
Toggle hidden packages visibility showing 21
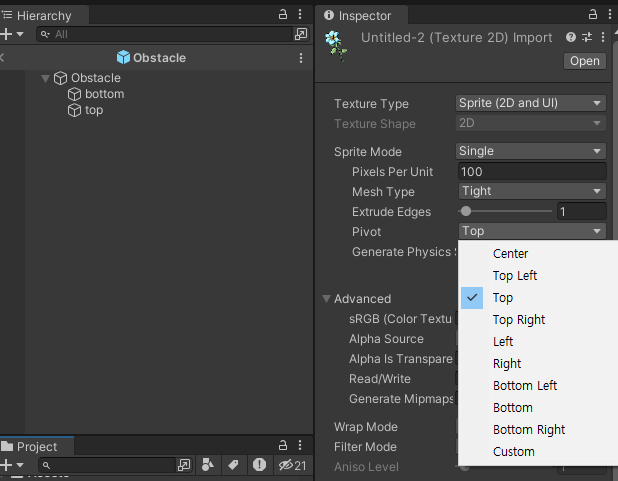[x=292, y=466]
